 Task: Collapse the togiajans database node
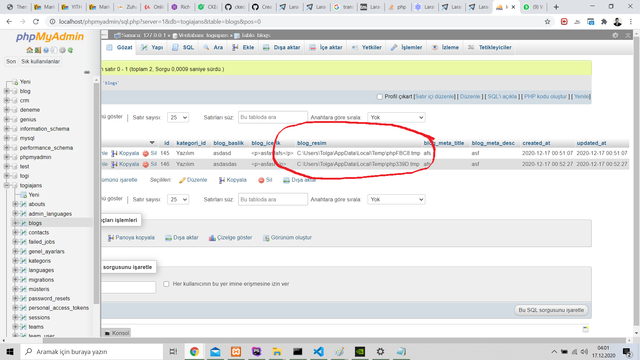click(7, 185)
